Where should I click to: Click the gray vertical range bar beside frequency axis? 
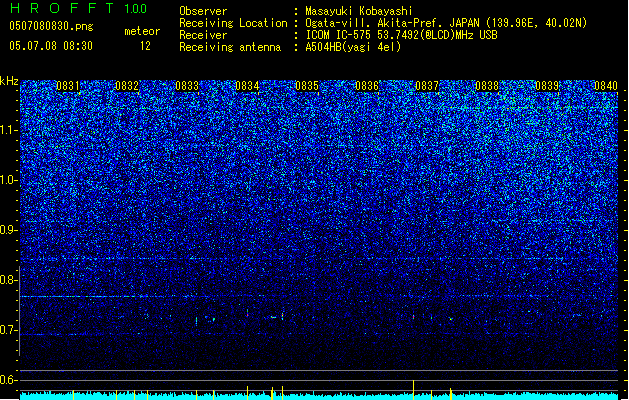coord(19,310)
